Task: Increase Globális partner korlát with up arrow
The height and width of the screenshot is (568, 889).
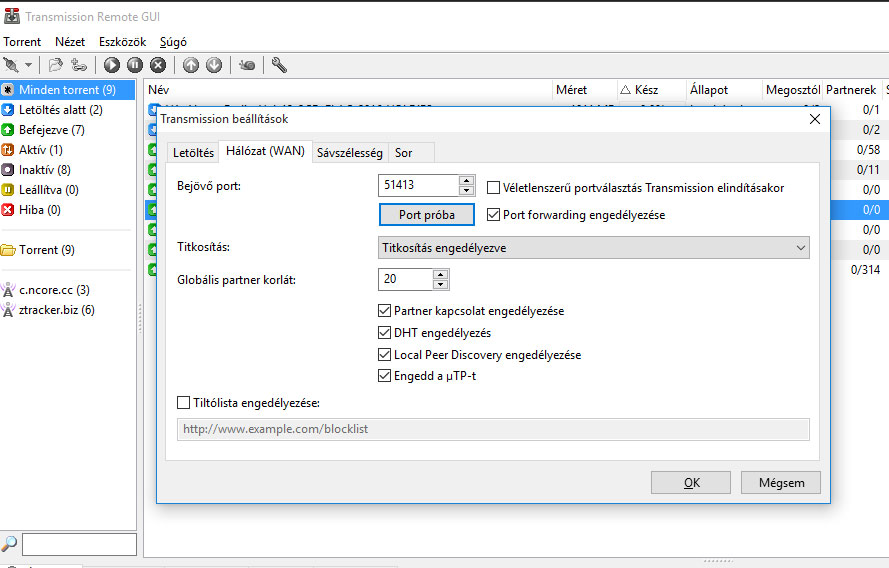Action: pyautogui.click(x=441, y=274)
